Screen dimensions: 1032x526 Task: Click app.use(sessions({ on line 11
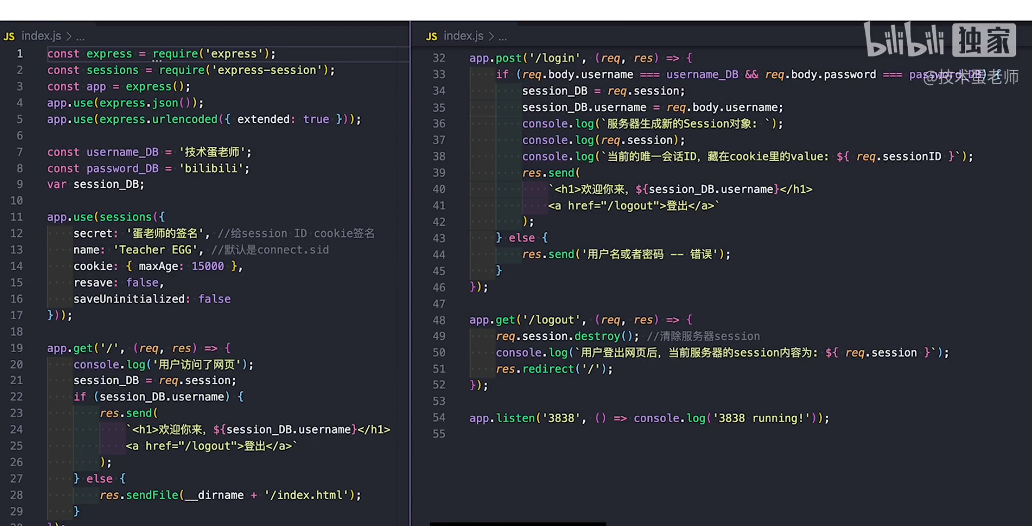106,217
